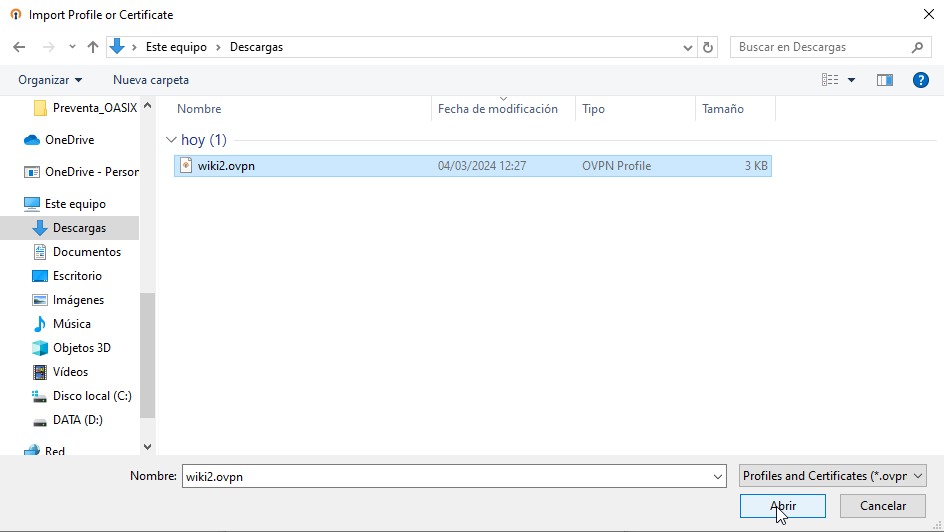Click the navigation pane scrollbar

coord(148,350)
